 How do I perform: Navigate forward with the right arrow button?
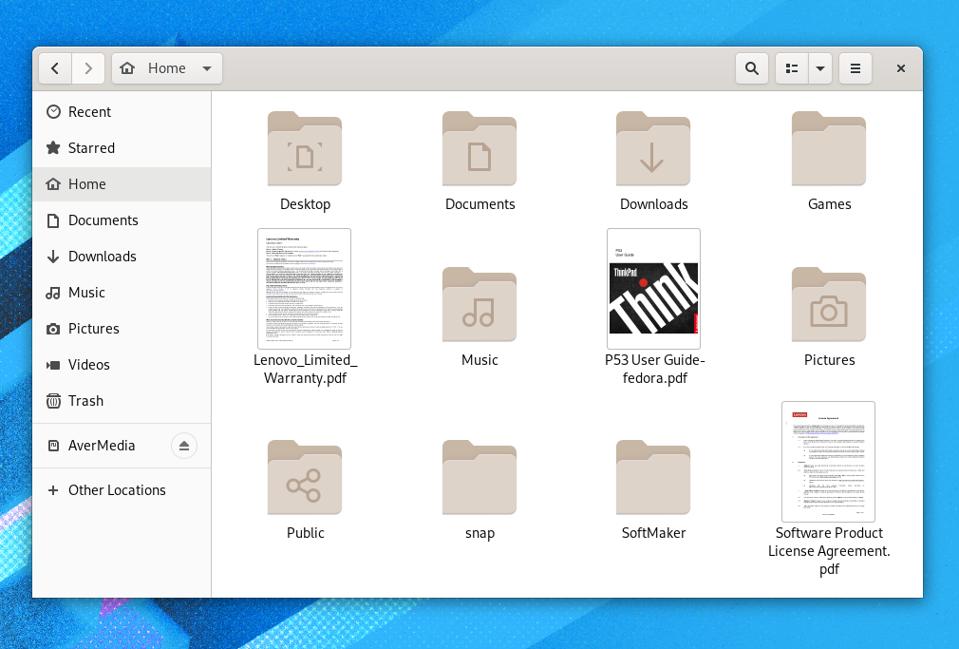88,68
